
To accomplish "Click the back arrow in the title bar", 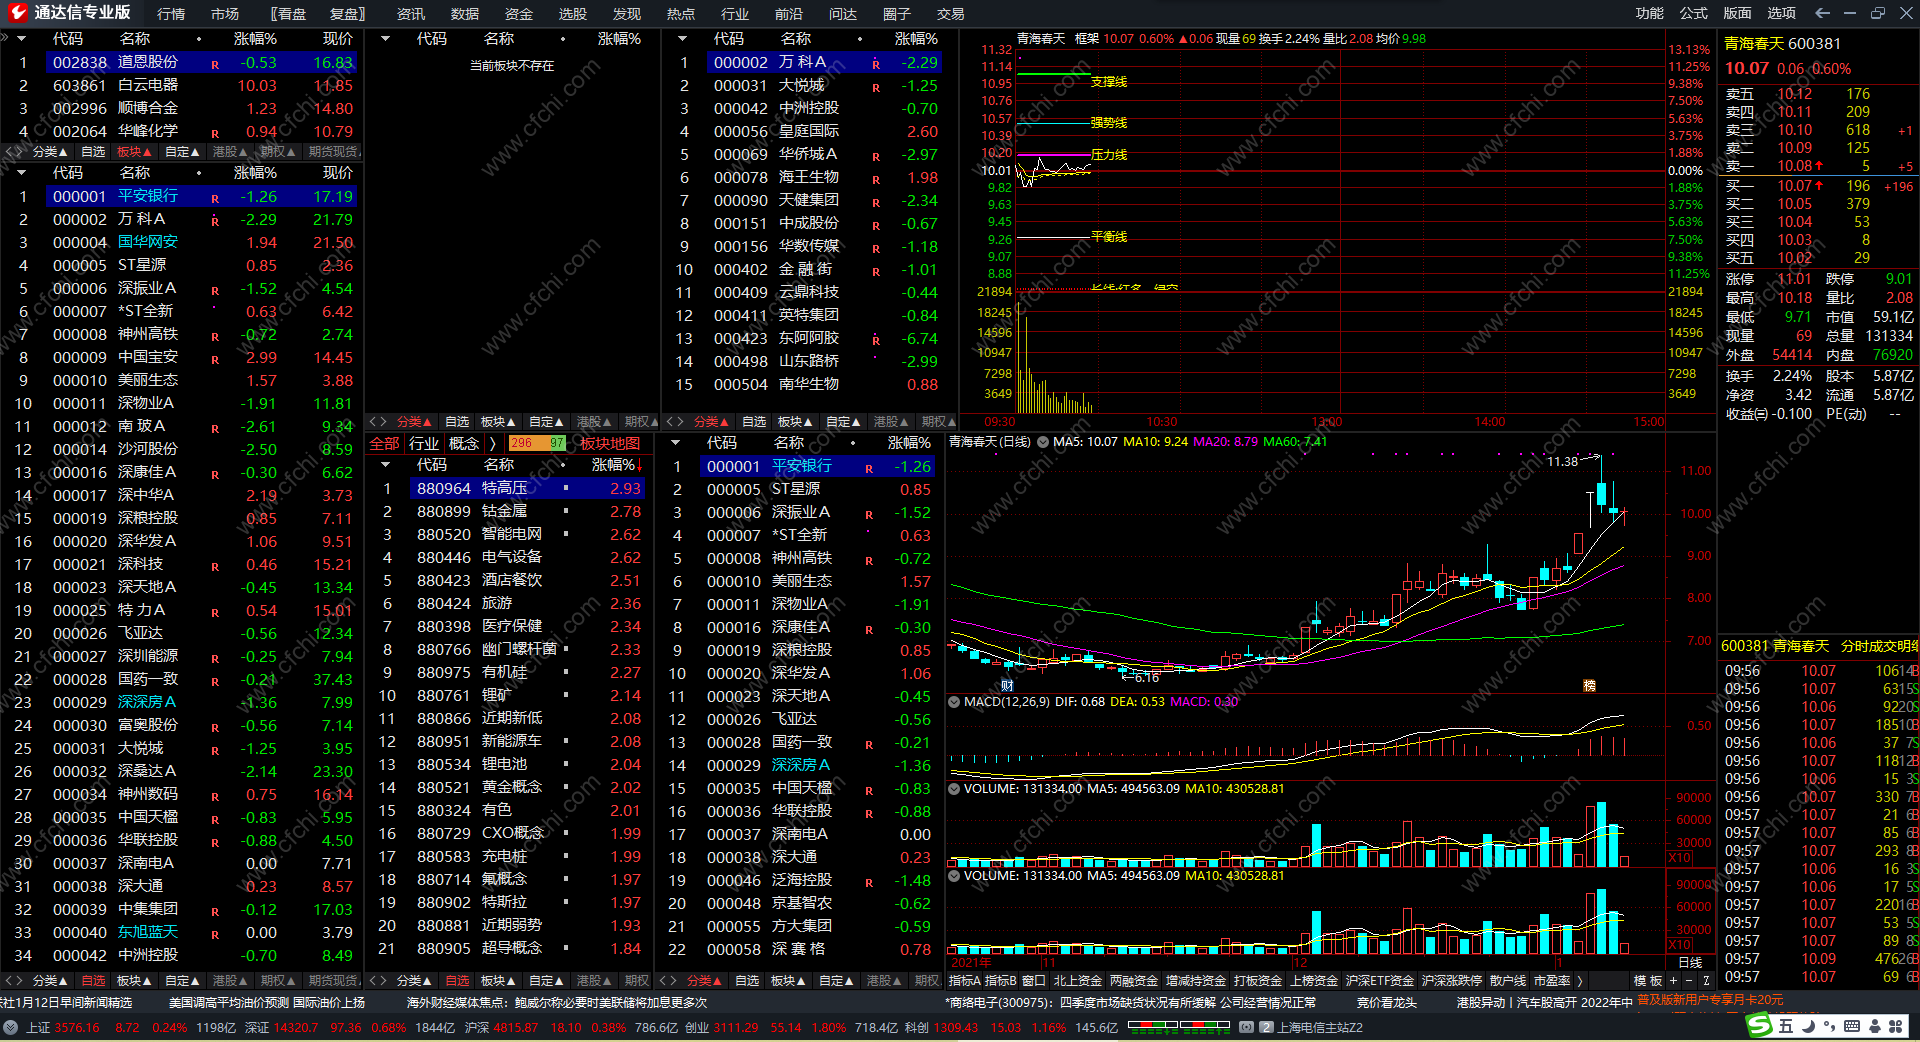I will coord(1822,13).
